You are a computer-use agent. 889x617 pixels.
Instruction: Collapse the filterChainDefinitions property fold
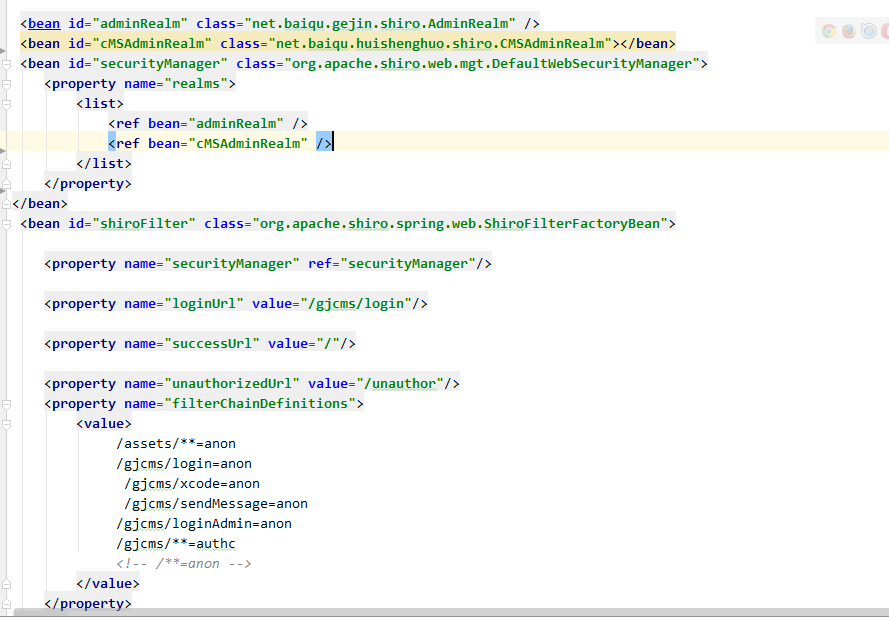[7, 404]
